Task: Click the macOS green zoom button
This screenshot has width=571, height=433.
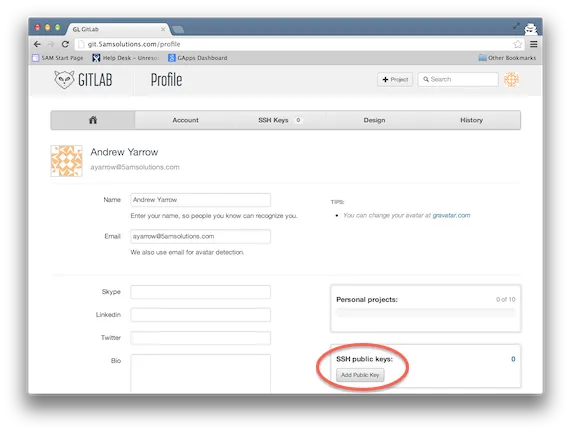Action: click(x=57, y=27)
